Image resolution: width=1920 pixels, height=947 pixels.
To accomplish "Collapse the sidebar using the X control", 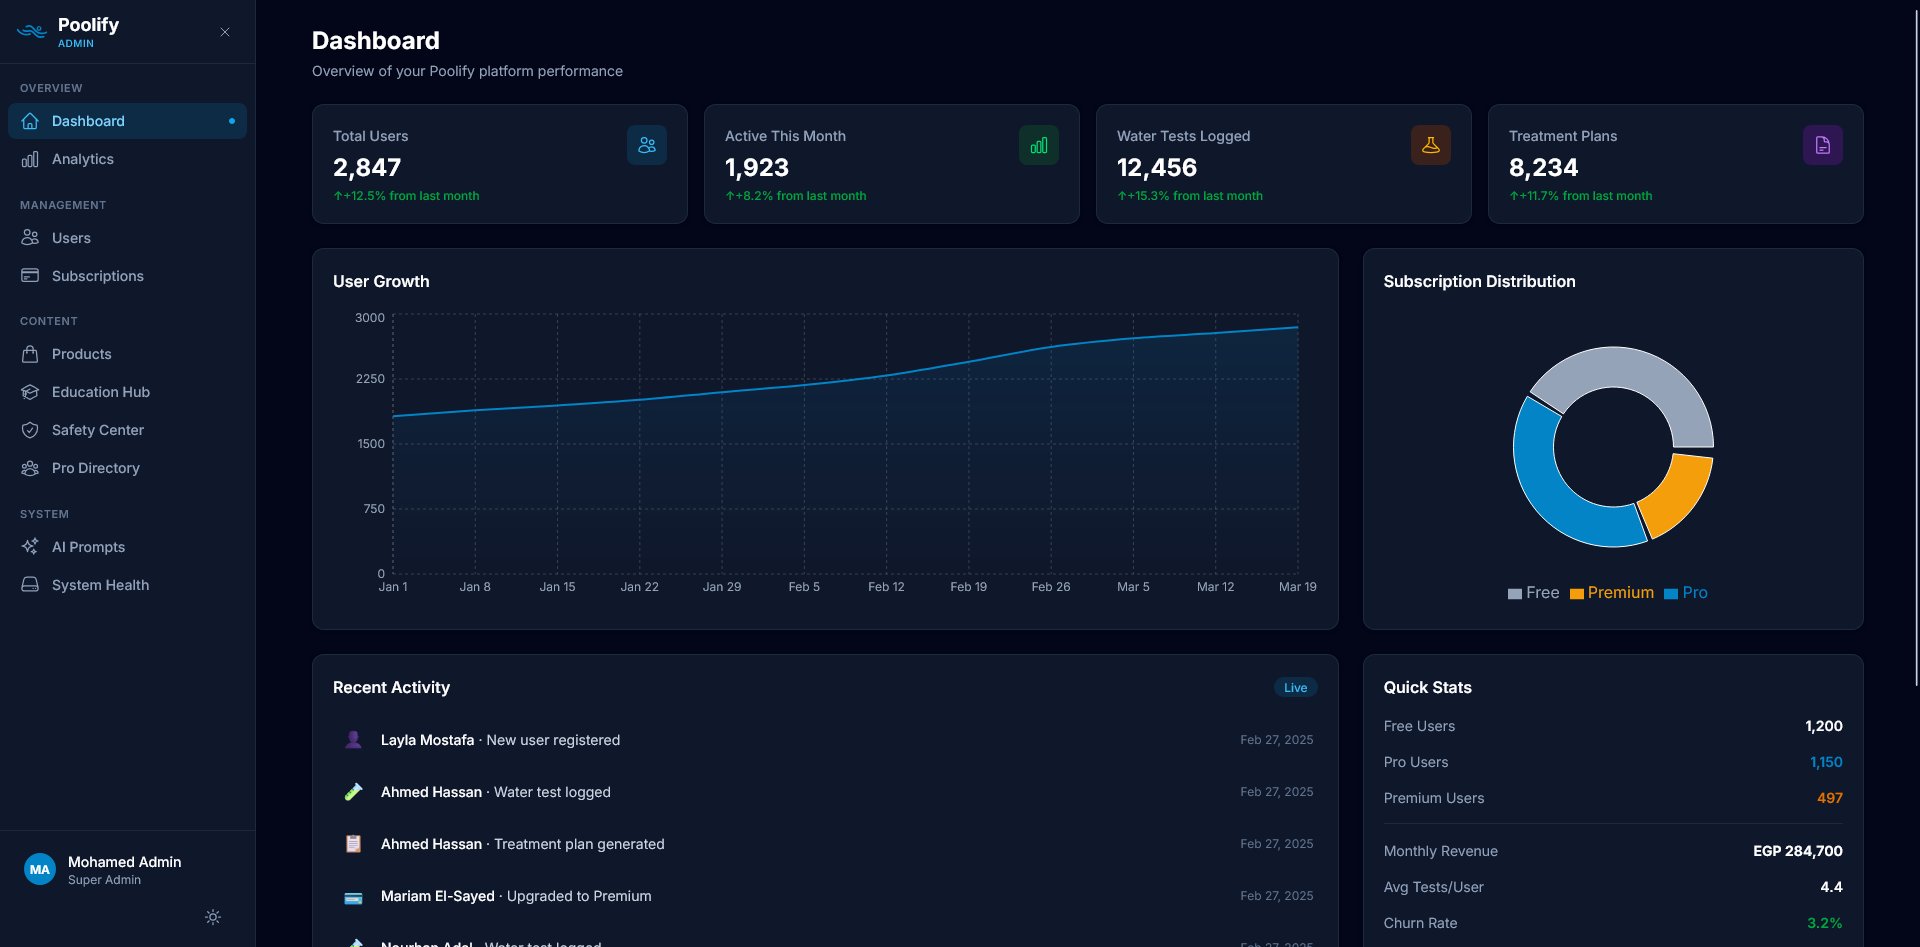I will [224, 32].
